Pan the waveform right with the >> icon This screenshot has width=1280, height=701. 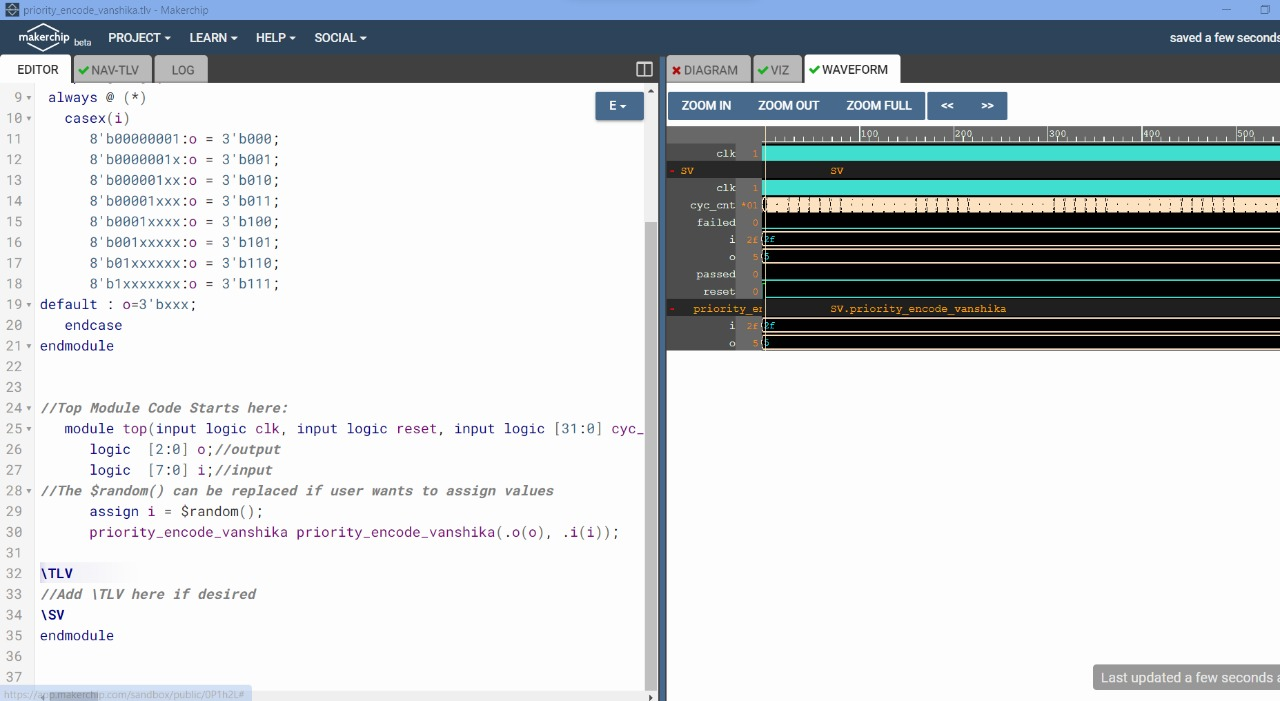pyautogui.click(x=987, y=105)
